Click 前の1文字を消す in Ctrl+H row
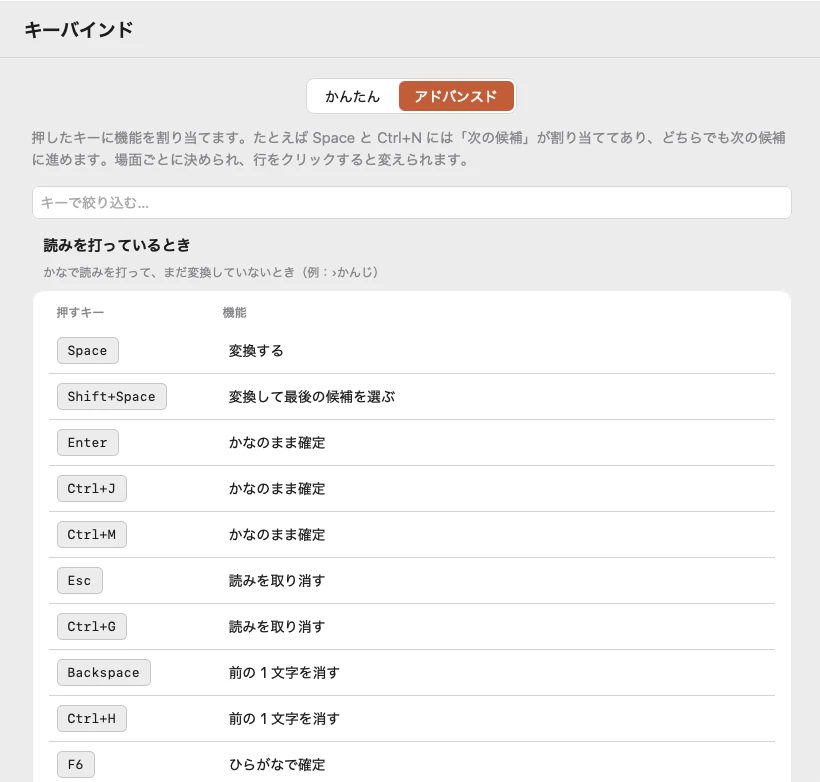Viewport: 820px width, 782px height. point(284,719)
